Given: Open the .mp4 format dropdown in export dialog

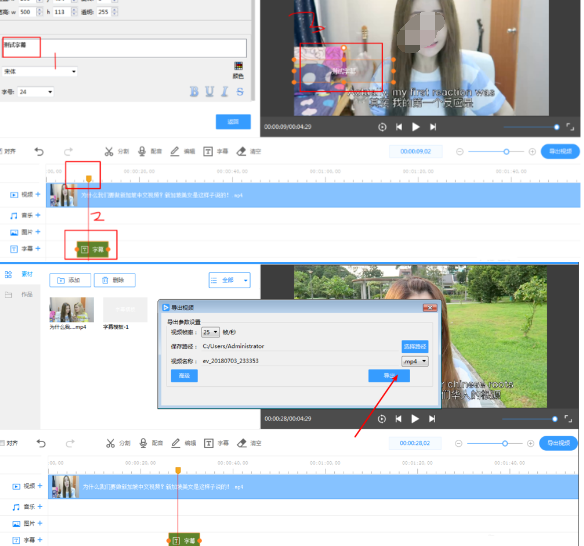Looking at the screenshot, I should [x=415, y=361].
